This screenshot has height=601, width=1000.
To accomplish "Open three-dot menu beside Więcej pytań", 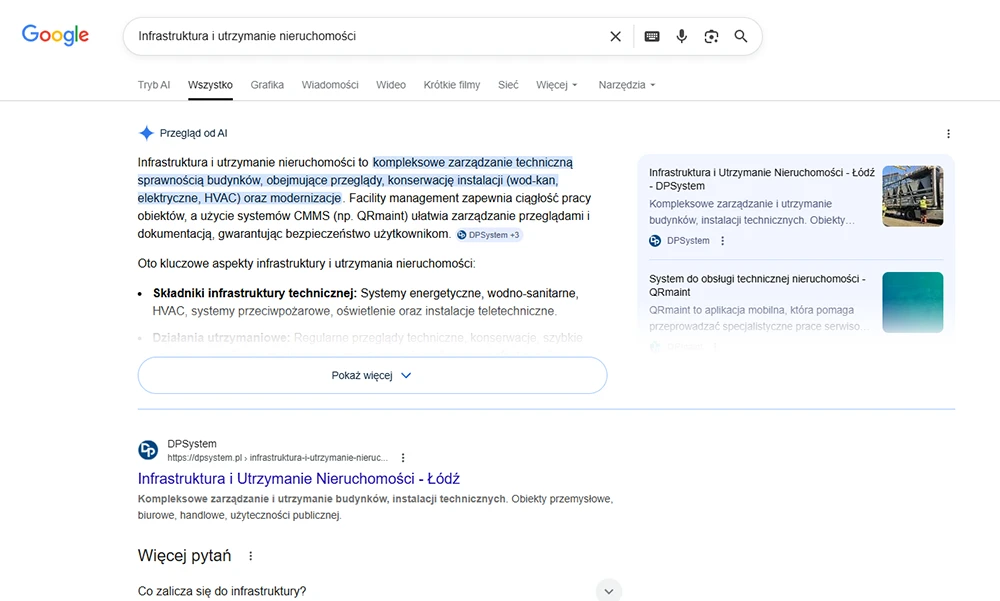I will 251,556.
